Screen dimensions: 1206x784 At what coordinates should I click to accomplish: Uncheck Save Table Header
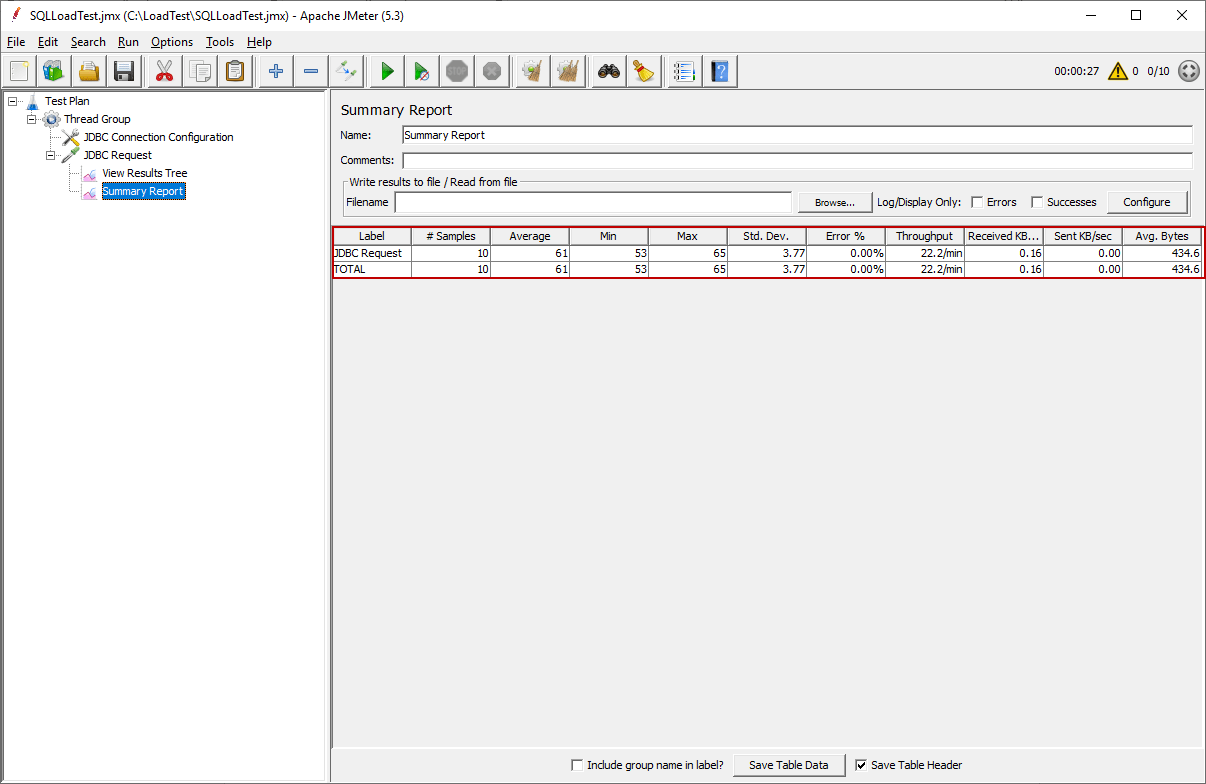(x=862, y=764)
